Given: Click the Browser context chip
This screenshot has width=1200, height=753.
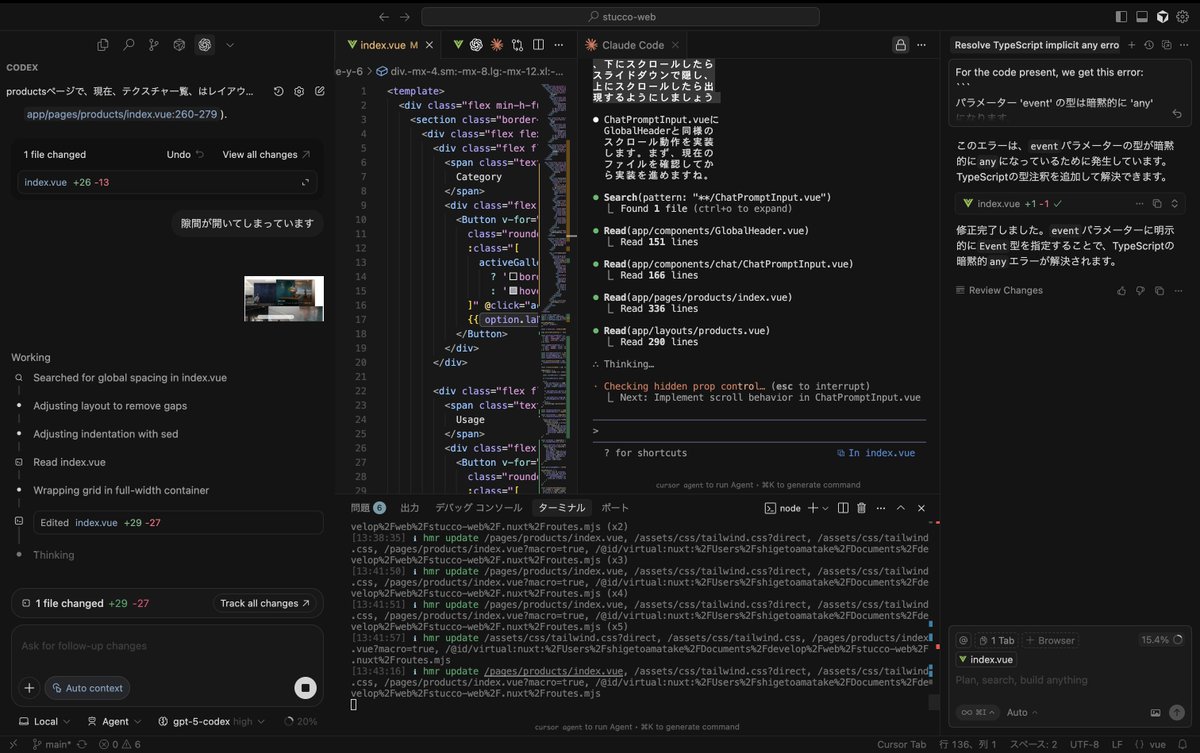Looking at the screenshot, I should click(x=1050, y=640).
